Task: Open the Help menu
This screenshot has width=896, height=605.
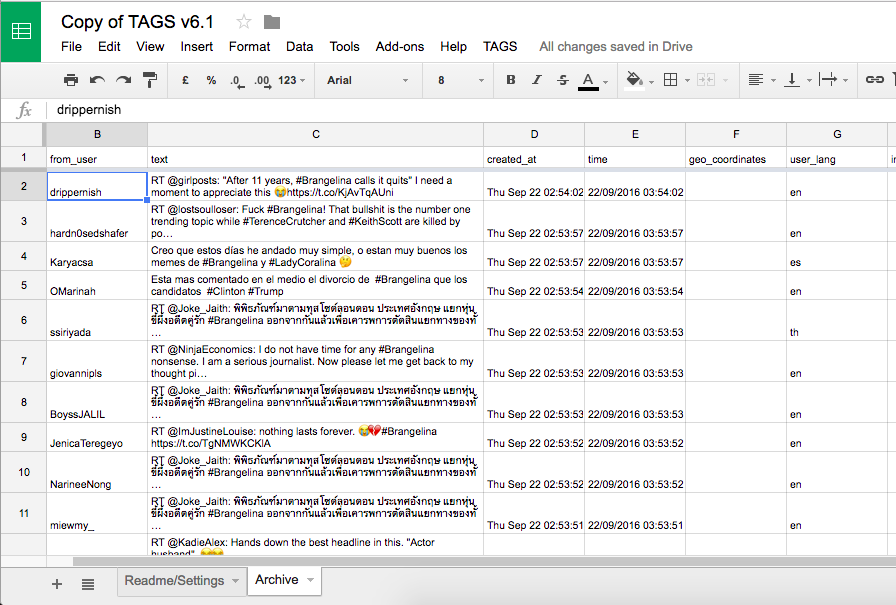Action: pos(453,47)
